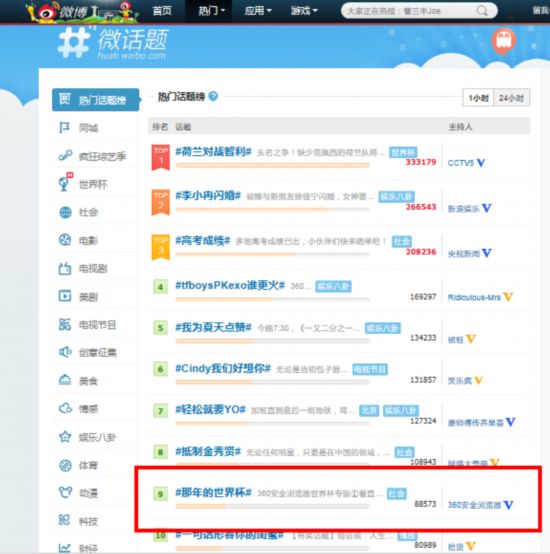Open host link 360安全浏览器
The width and height of the screenshot is (550, 554).
pos(474,505)
